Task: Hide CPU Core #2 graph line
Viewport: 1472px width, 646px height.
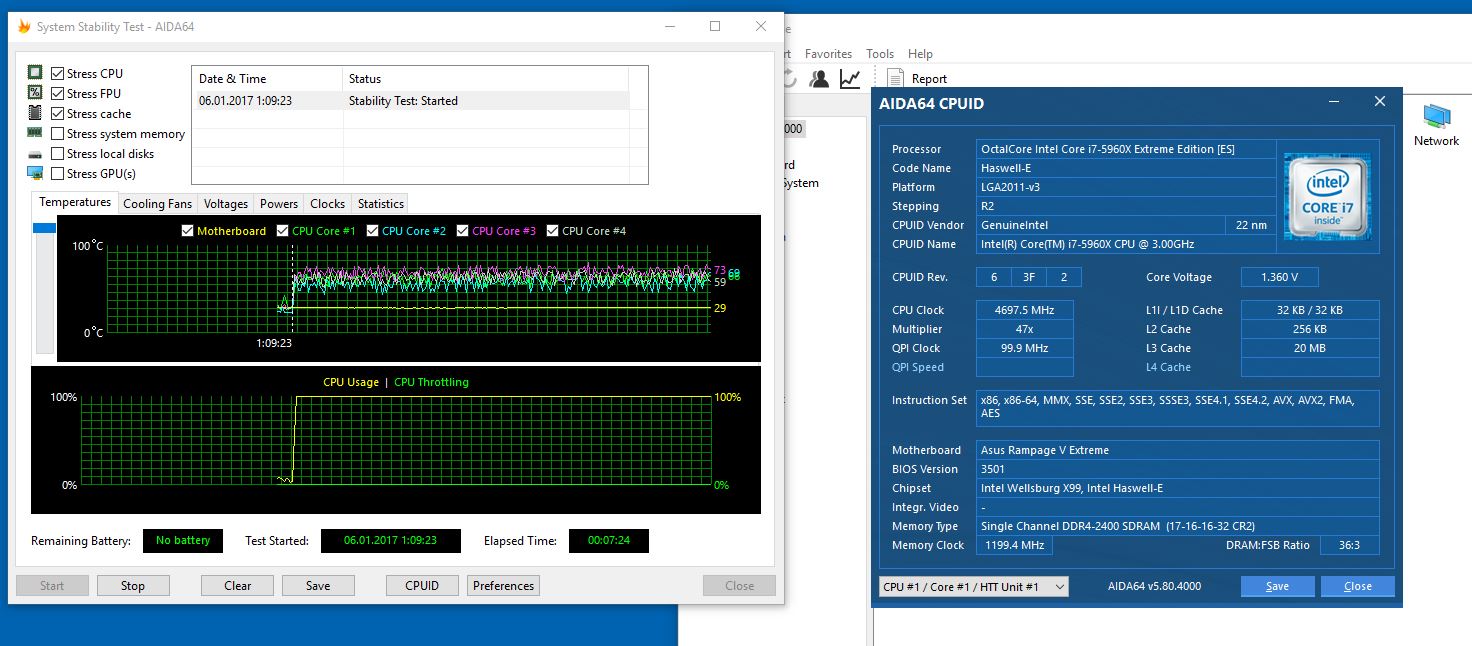Action: (373, 231)
